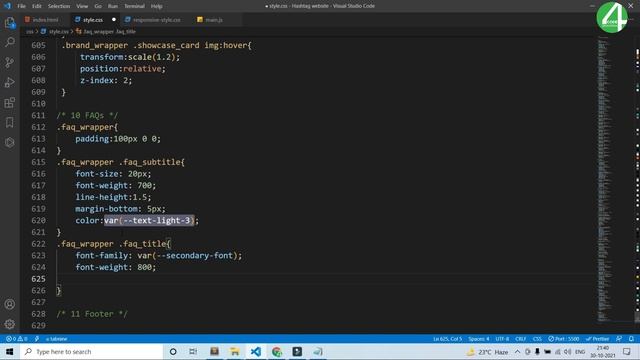Open the View menu
The image size is (640, 360).
82,6
